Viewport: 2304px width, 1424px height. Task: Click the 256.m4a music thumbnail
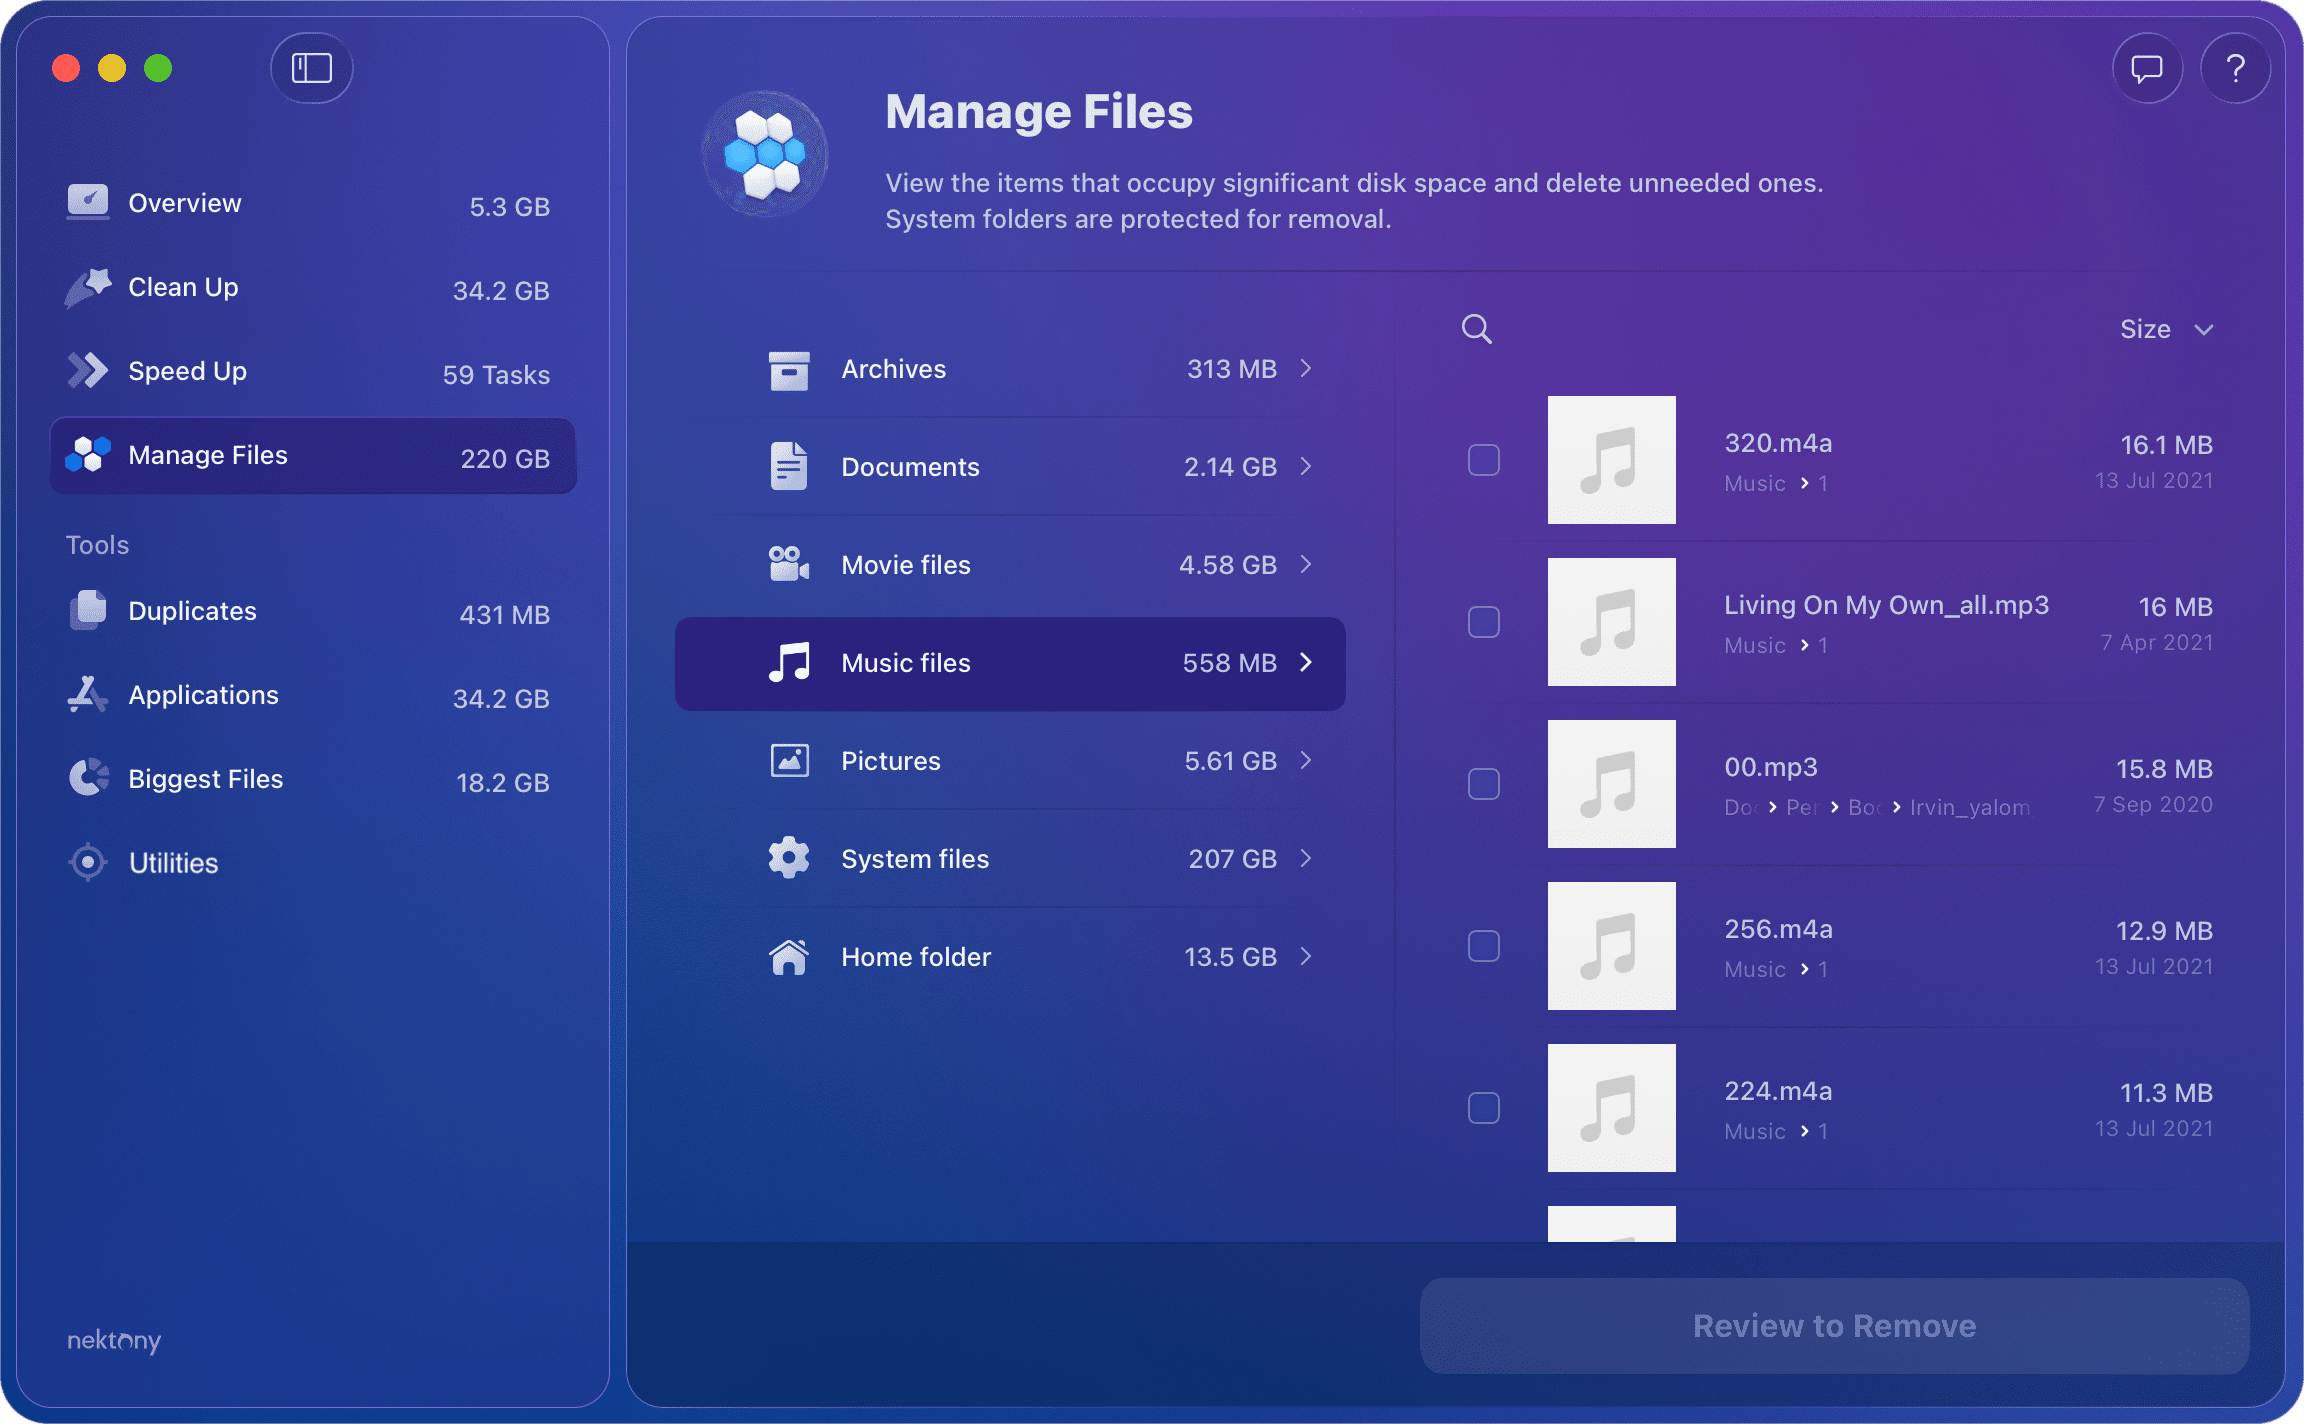pos(1612,945)
